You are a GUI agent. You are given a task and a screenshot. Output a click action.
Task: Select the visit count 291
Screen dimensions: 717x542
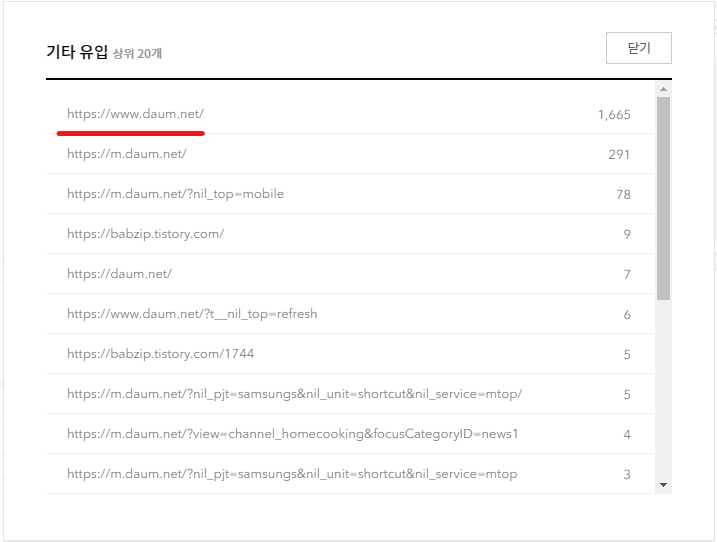(x=619, y=155)
